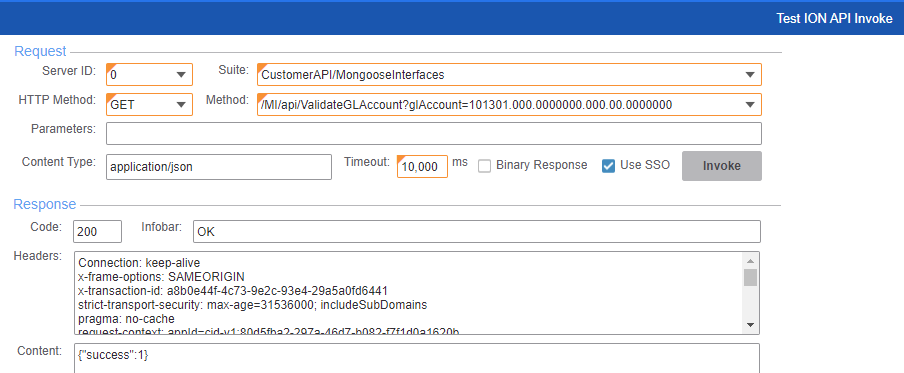The image size is (904, 373).
Task: Uncheck the Use SSO checkbox
Action: (x=608, y=166)
